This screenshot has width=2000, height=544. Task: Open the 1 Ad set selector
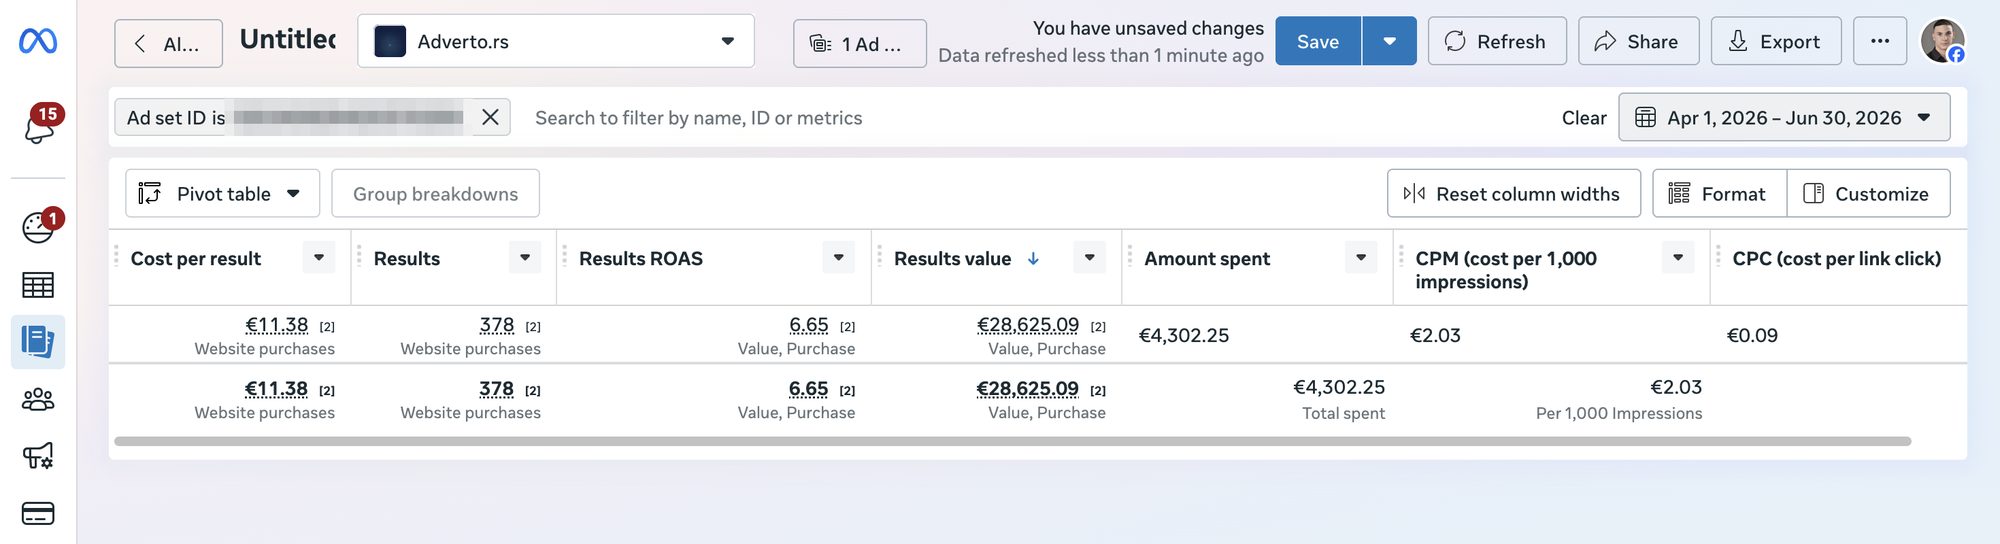(860, 44)
